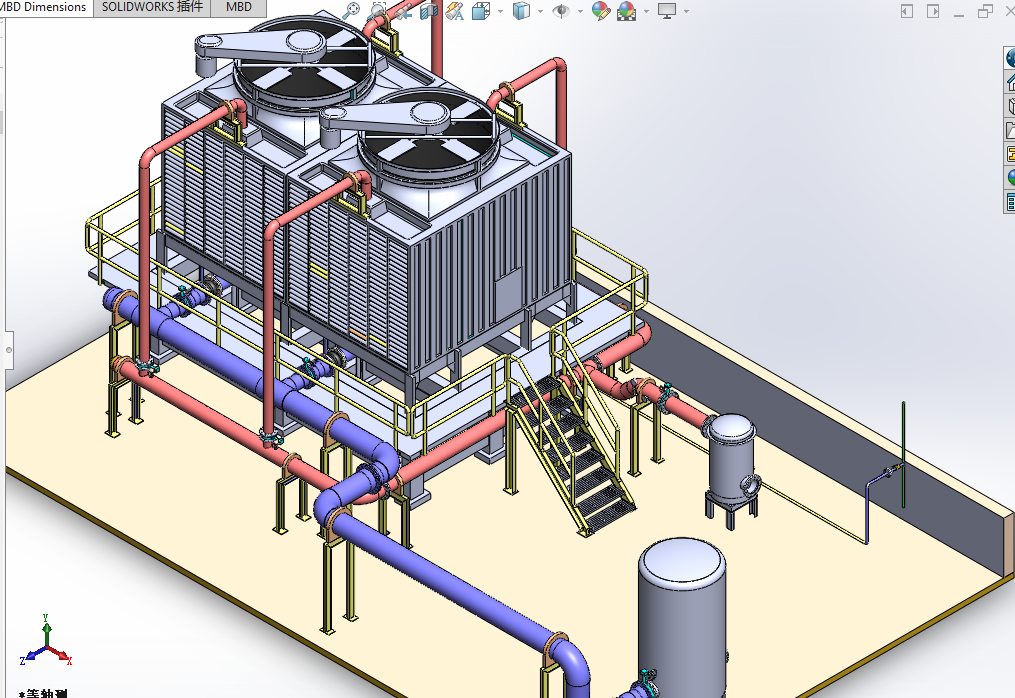
Task: Click the View Orientation cube icon
Action: point(480,11)
